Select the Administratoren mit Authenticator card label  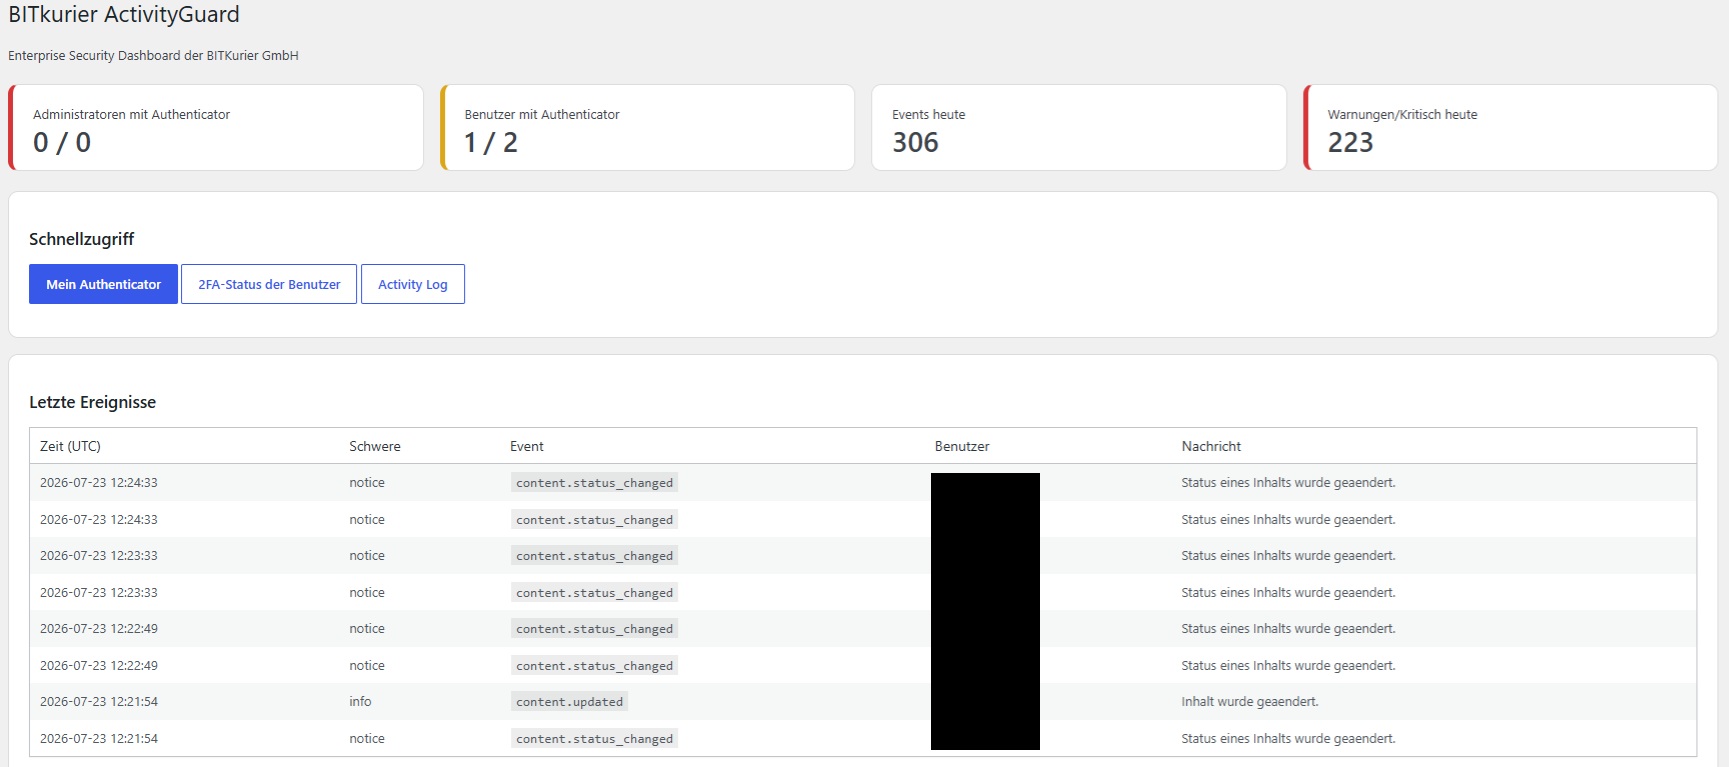[131, 115]
